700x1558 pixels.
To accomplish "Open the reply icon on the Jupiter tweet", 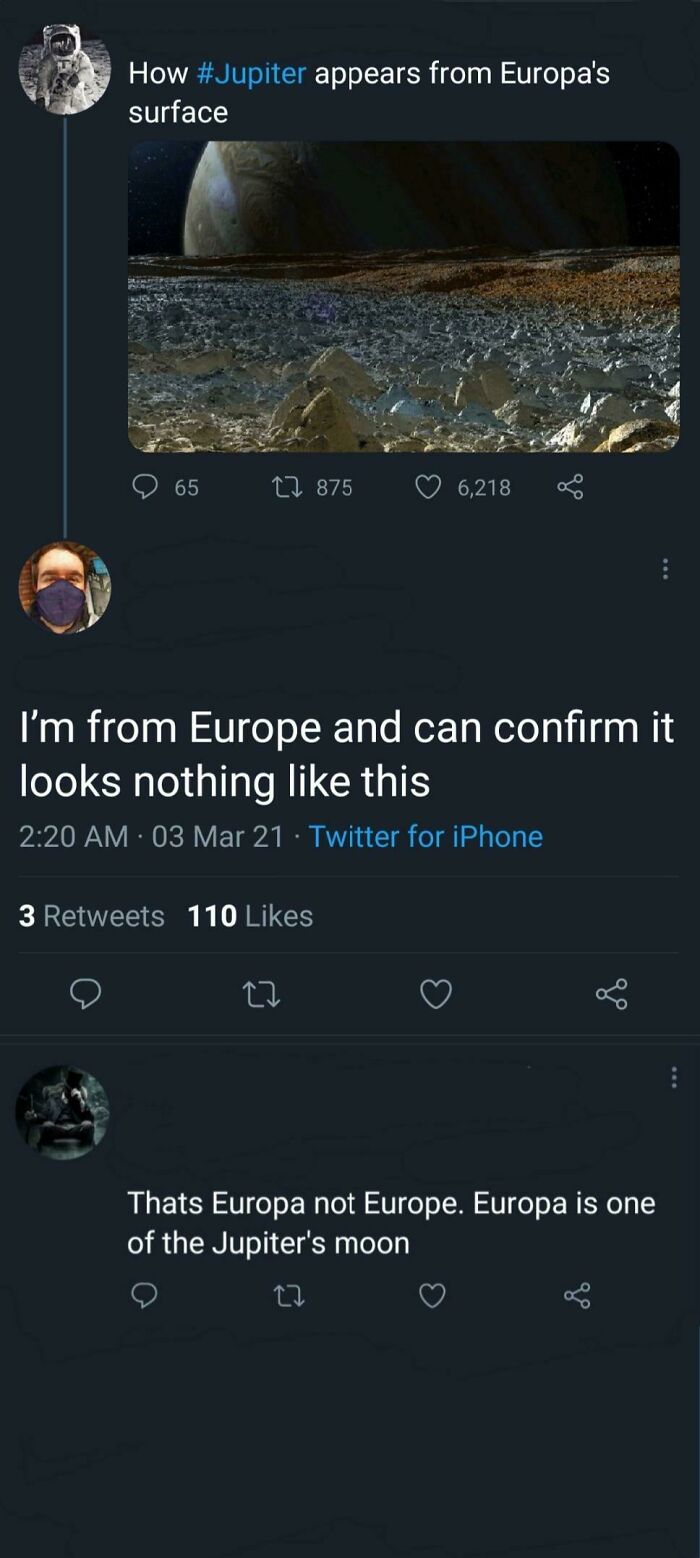I will tap(146, 487).
